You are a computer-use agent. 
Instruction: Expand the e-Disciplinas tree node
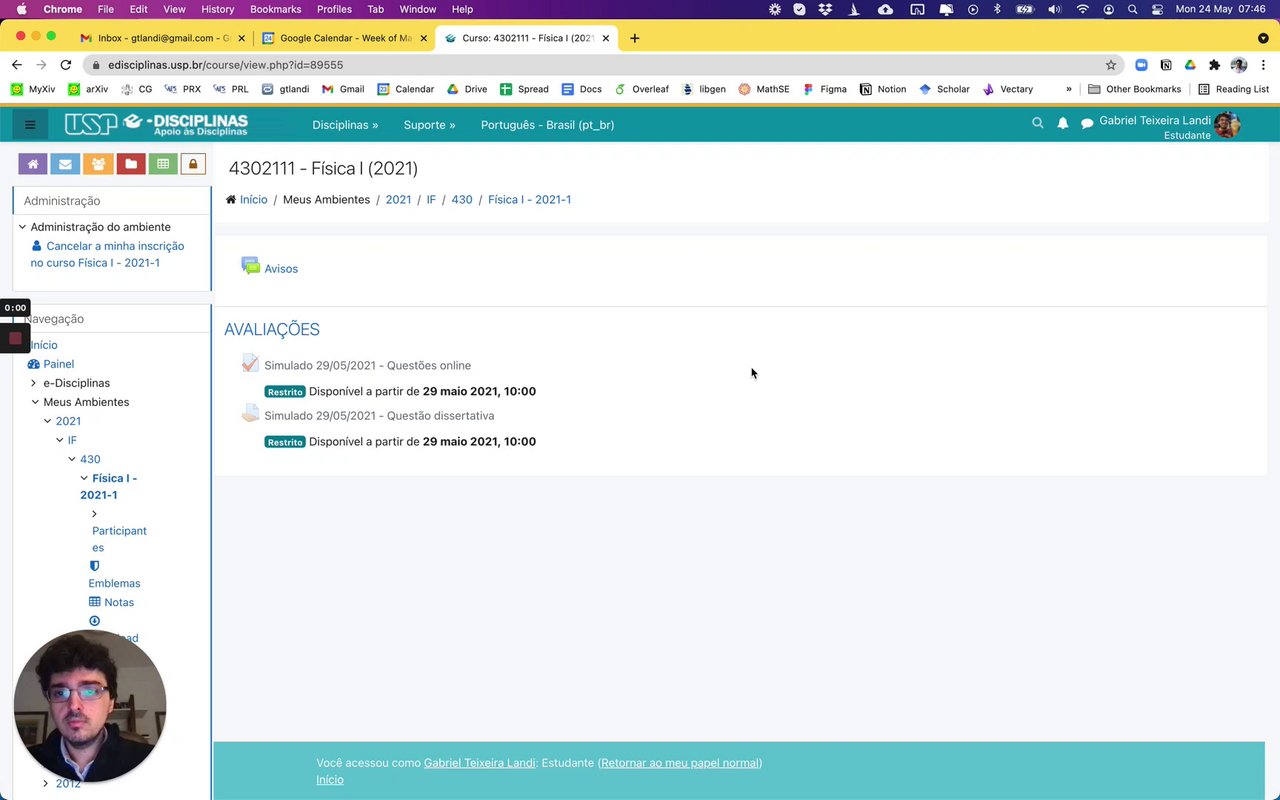tap(33, 383)
